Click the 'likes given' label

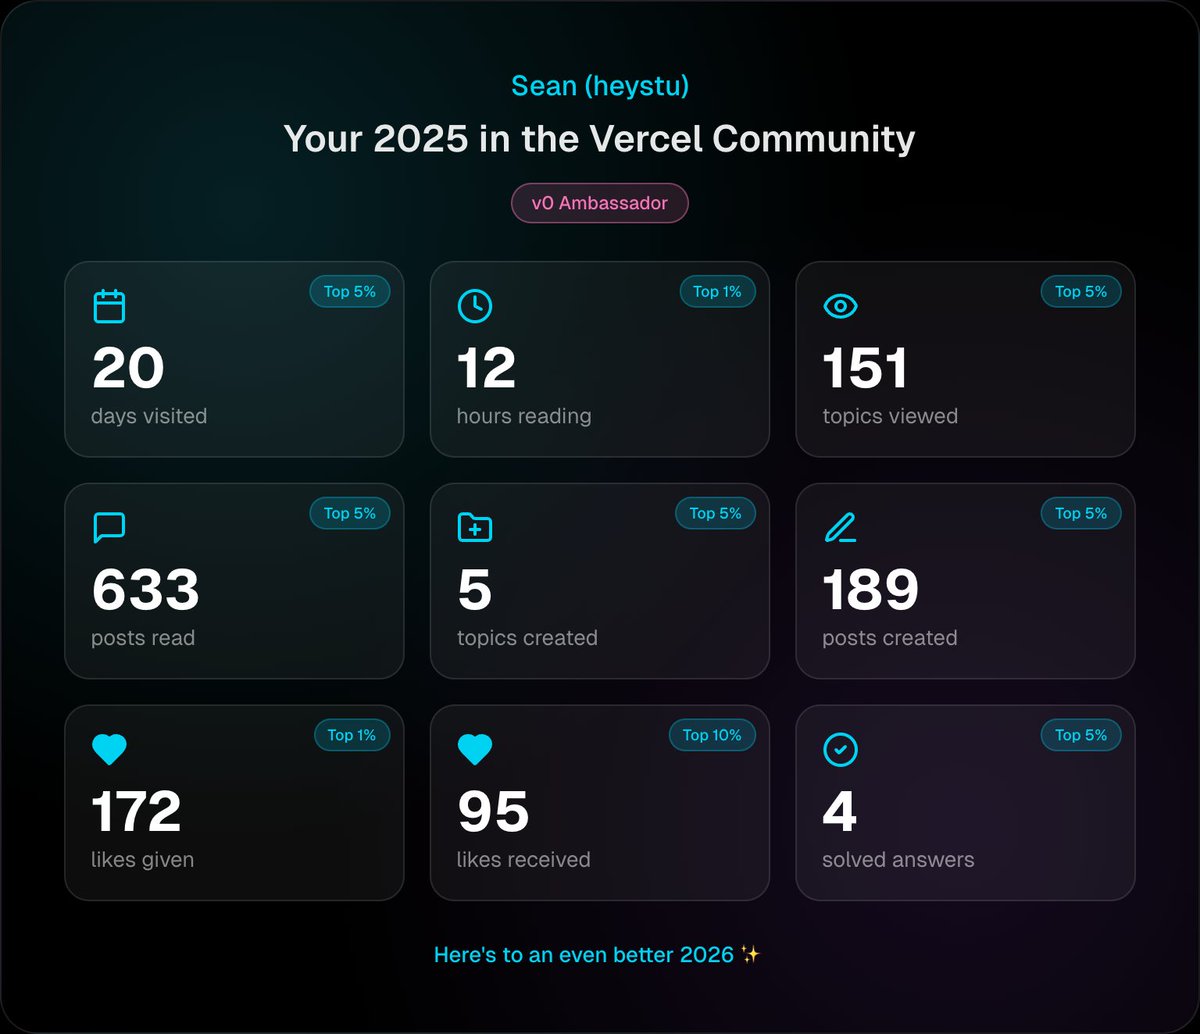(143, 860)
